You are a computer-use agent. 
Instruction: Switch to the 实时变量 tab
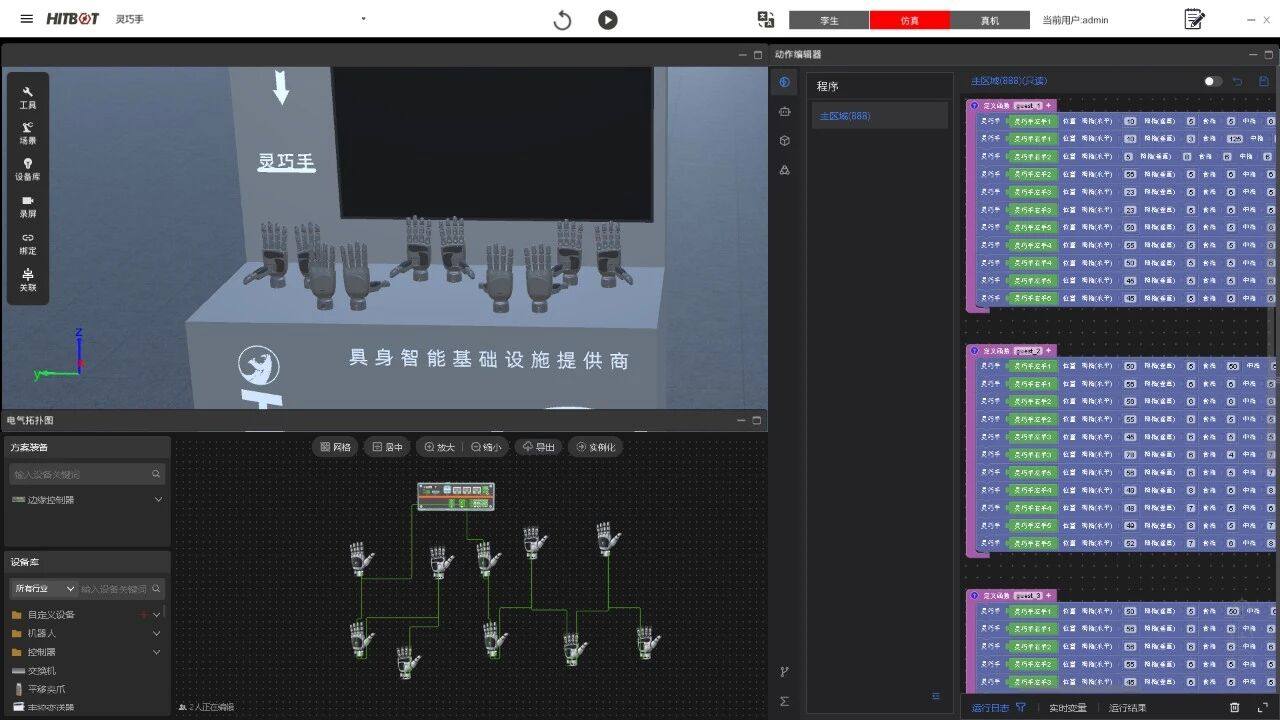click(1067, 707)
